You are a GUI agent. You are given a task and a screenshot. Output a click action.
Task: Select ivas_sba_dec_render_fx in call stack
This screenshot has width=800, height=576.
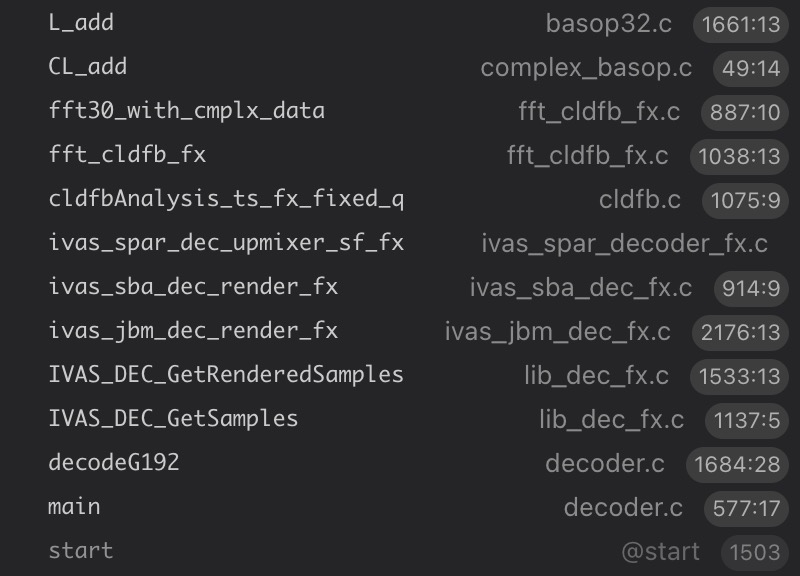pyautogui.click(x=193, y=287)
